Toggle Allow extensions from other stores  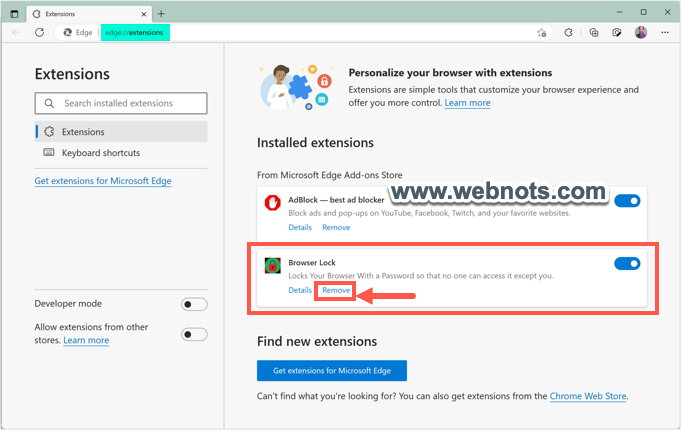tap(194, 334)
